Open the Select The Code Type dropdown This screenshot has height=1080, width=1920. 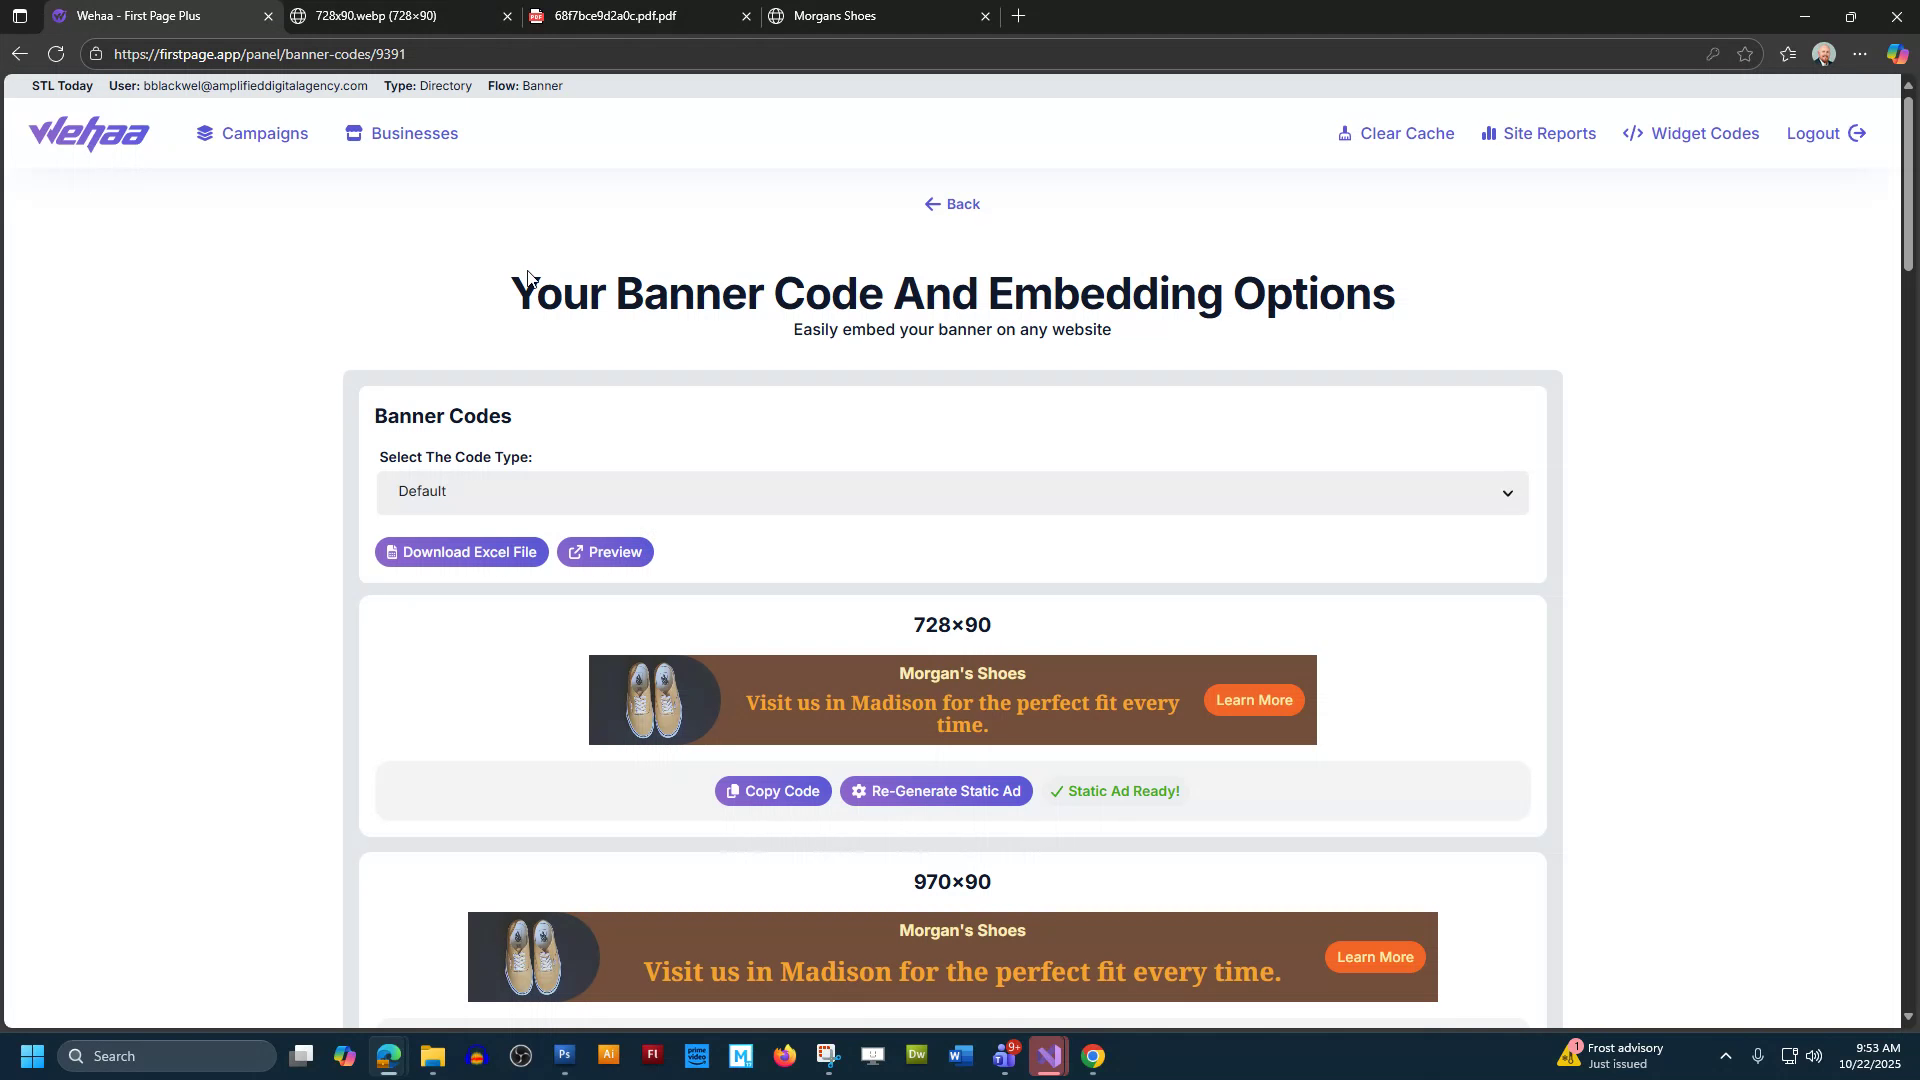[951, 492]
